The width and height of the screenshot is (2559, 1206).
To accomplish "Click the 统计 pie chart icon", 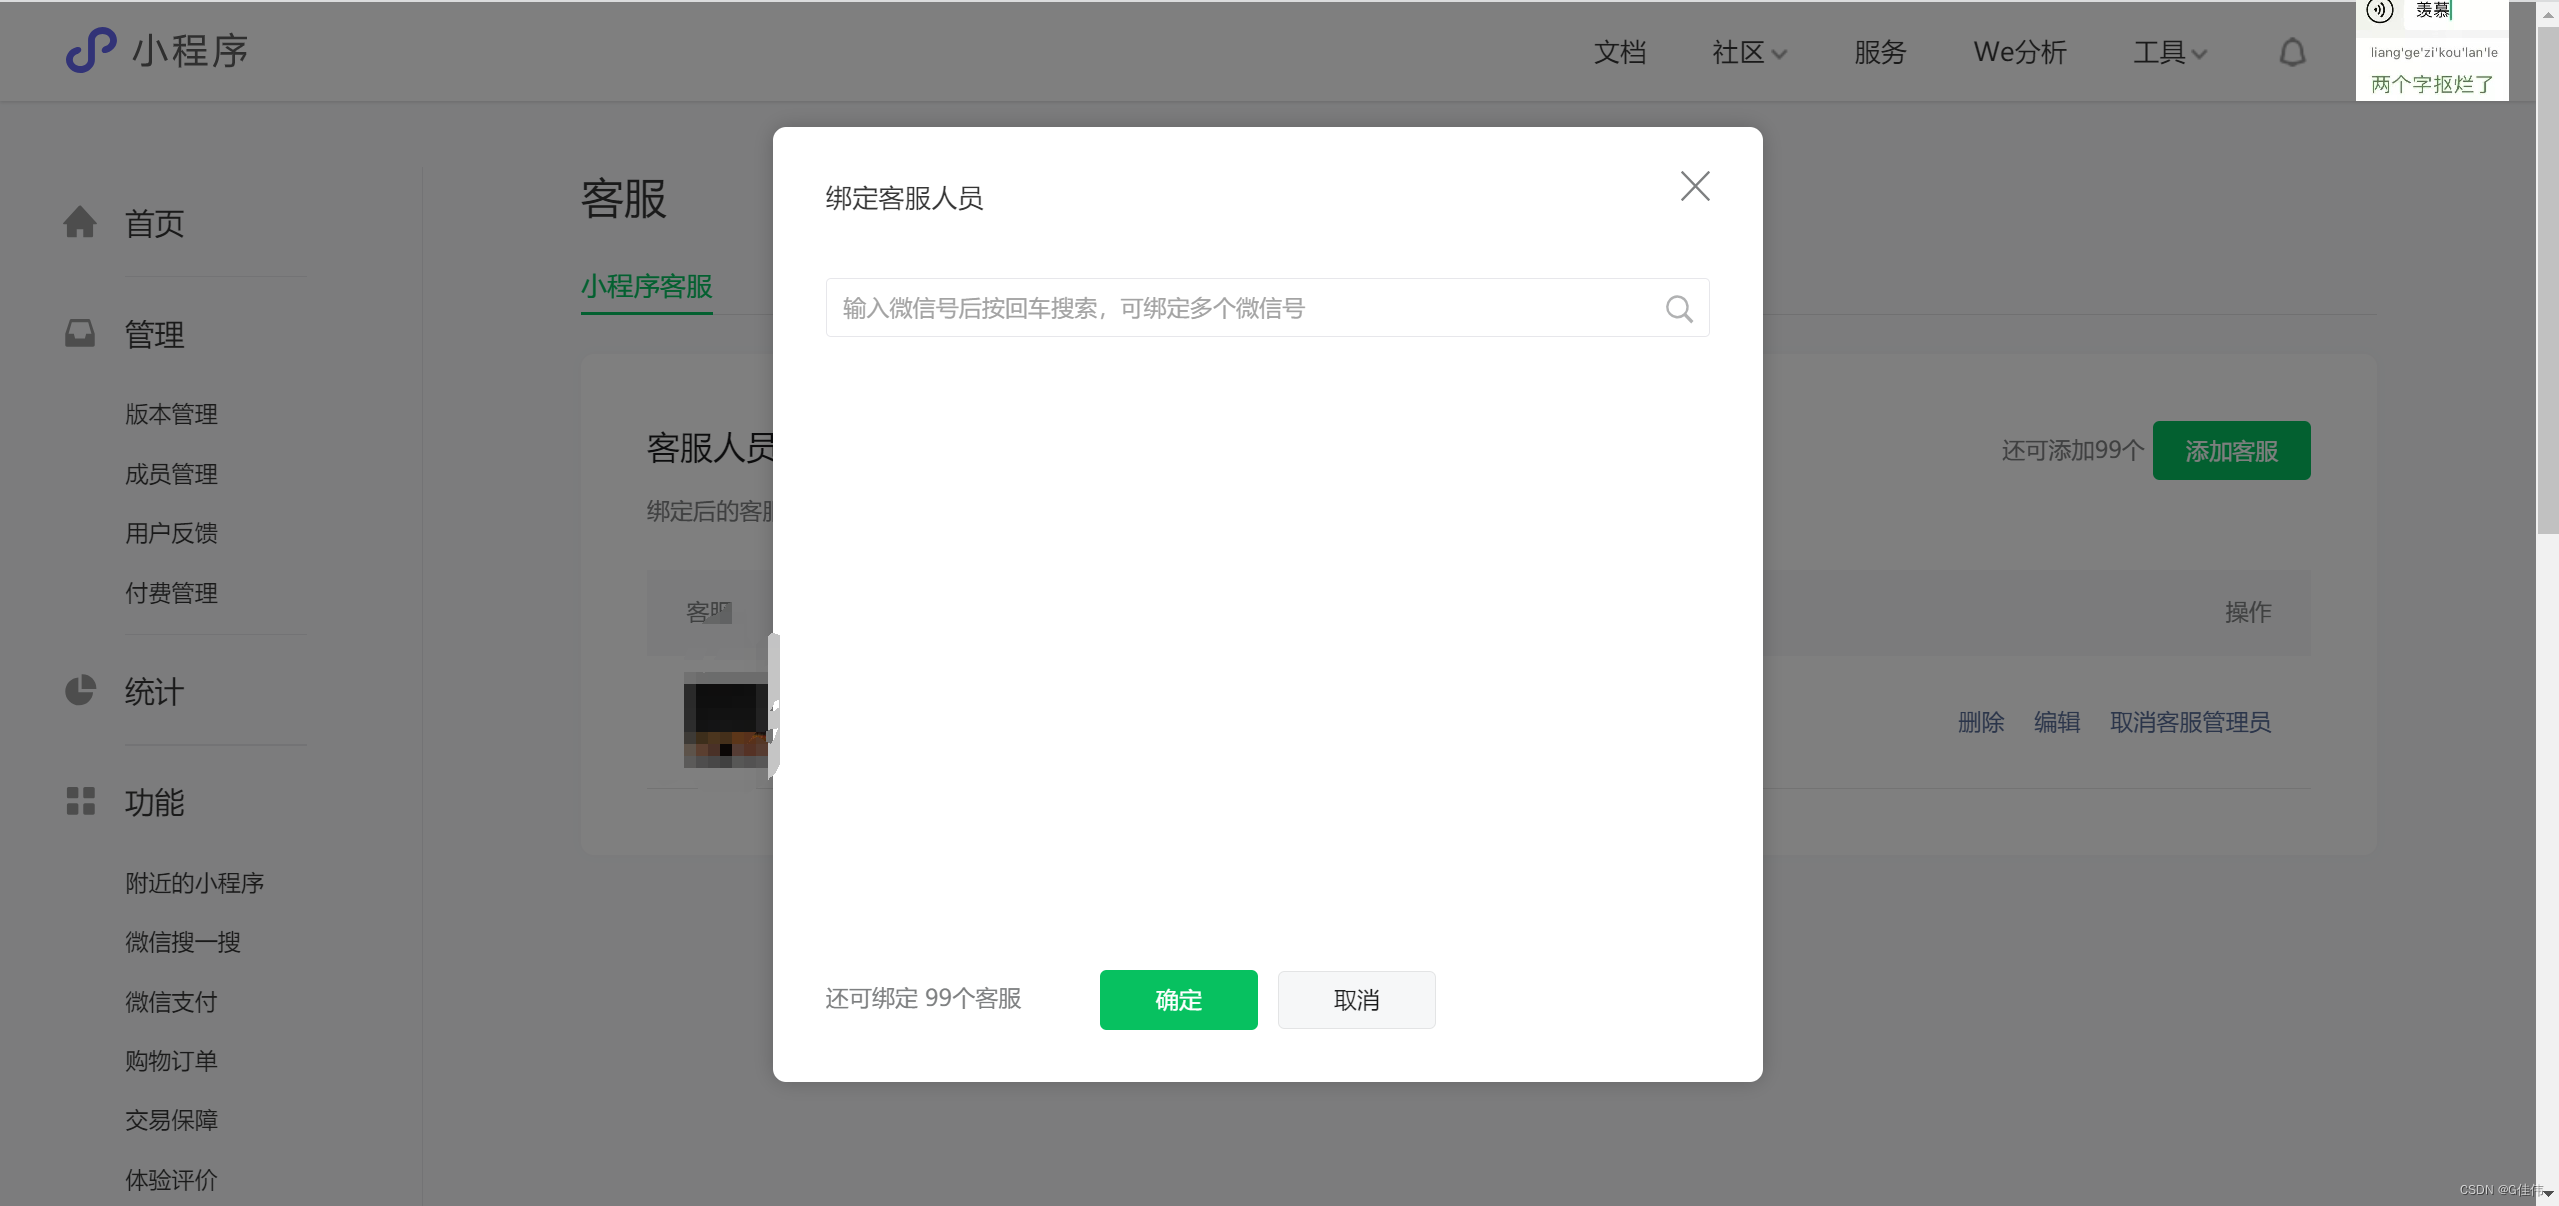I will click(80, 690).
